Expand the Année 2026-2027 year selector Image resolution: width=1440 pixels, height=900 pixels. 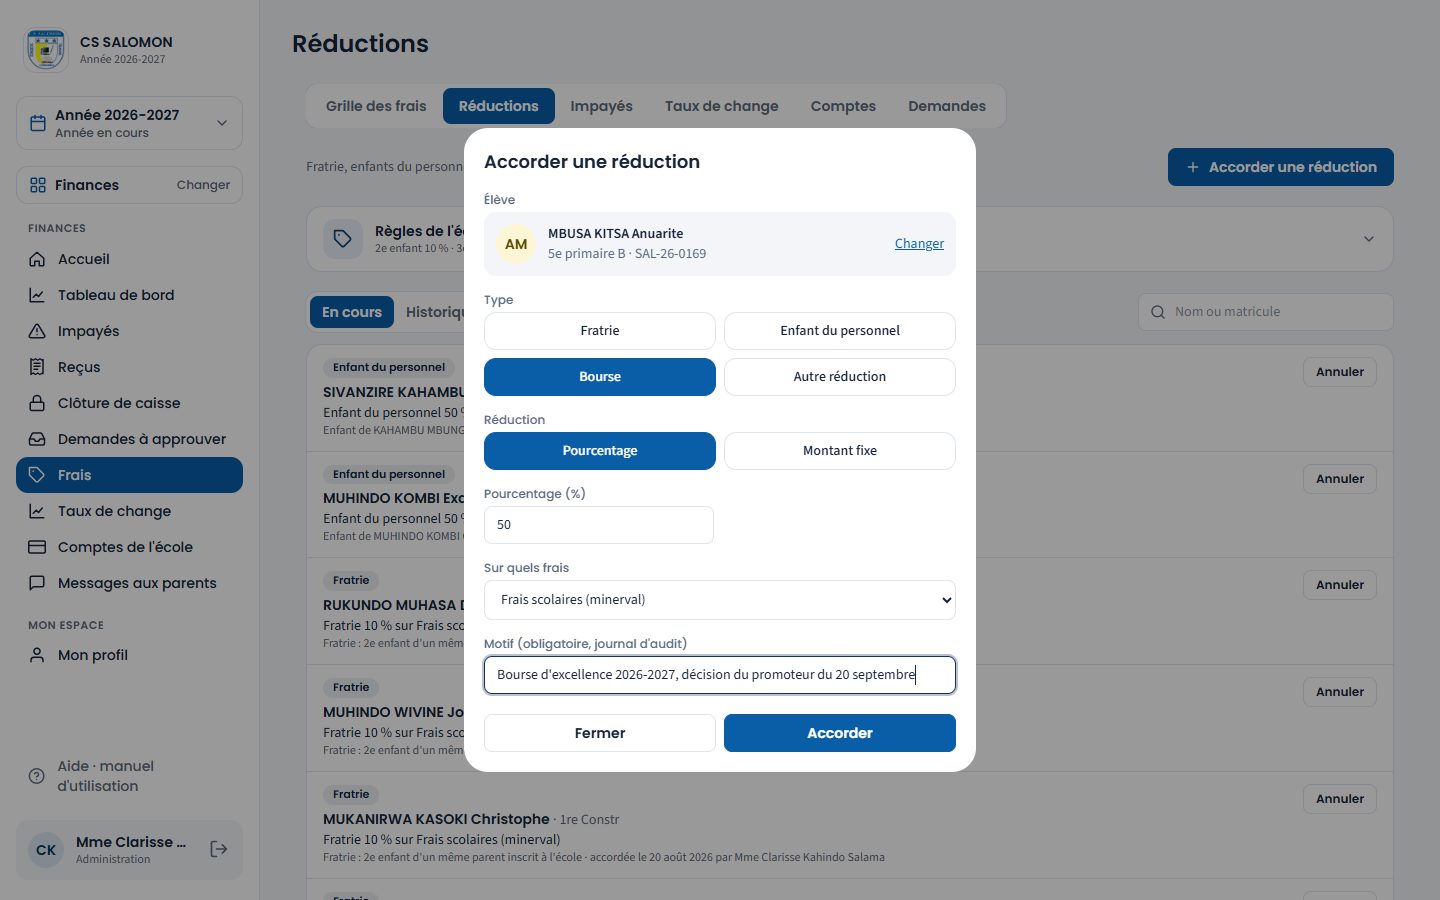tap(129, 123)
